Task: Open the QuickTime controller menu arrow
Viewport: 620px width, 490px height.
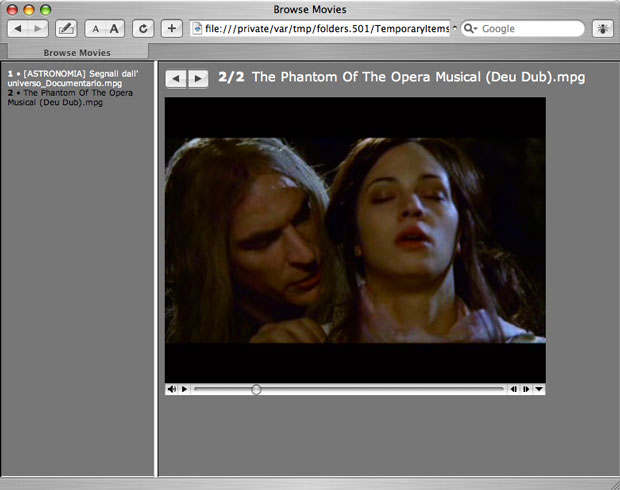Action: click(x=539, y=389)
